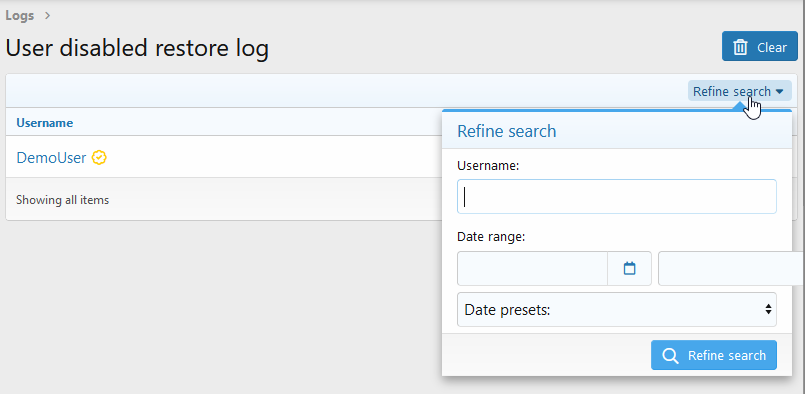Open the calendar date picker icon
Image resolution: width=805 pixels, height=394 pixels.
pyautogui.click(x=629, y=268)
